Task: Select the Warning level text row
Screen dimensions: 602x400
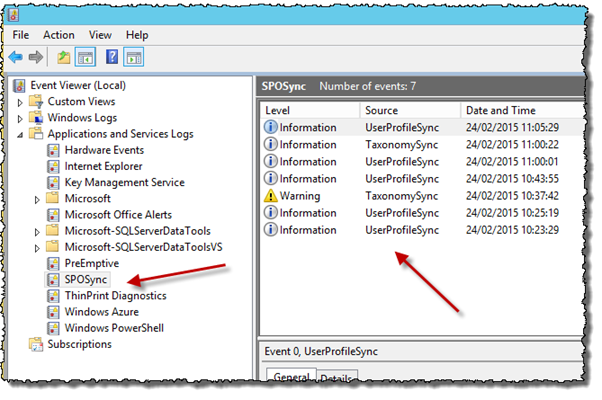Action: (x=299, y=196)
